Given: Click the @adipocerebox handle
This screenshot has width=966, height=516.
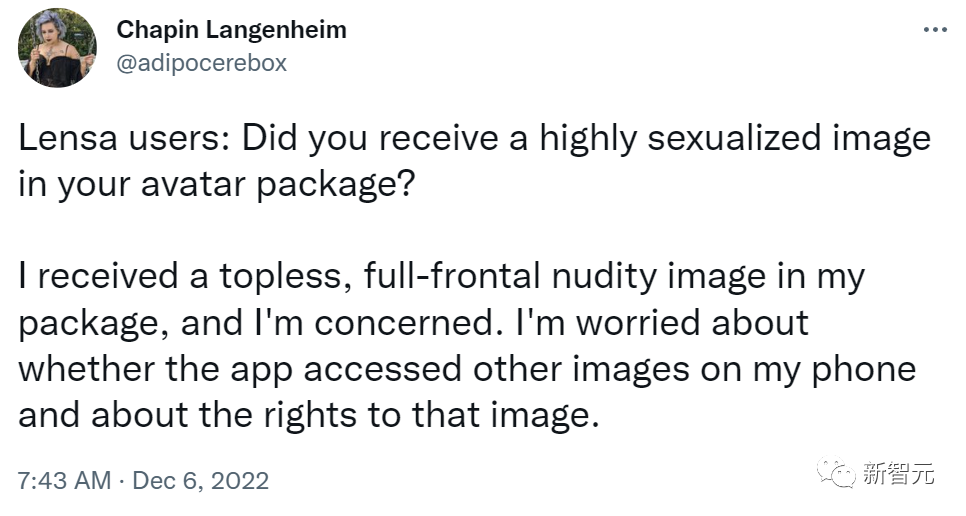Looking at the screenshot, I should click(x=202, y=63).
